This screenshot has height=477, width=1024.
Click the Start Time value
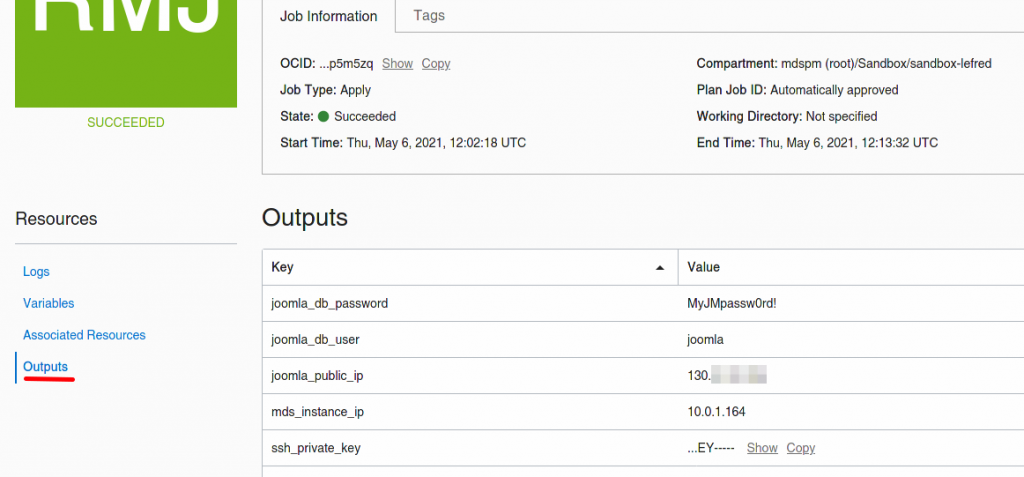pyautogui.click(x=436, y=142)
